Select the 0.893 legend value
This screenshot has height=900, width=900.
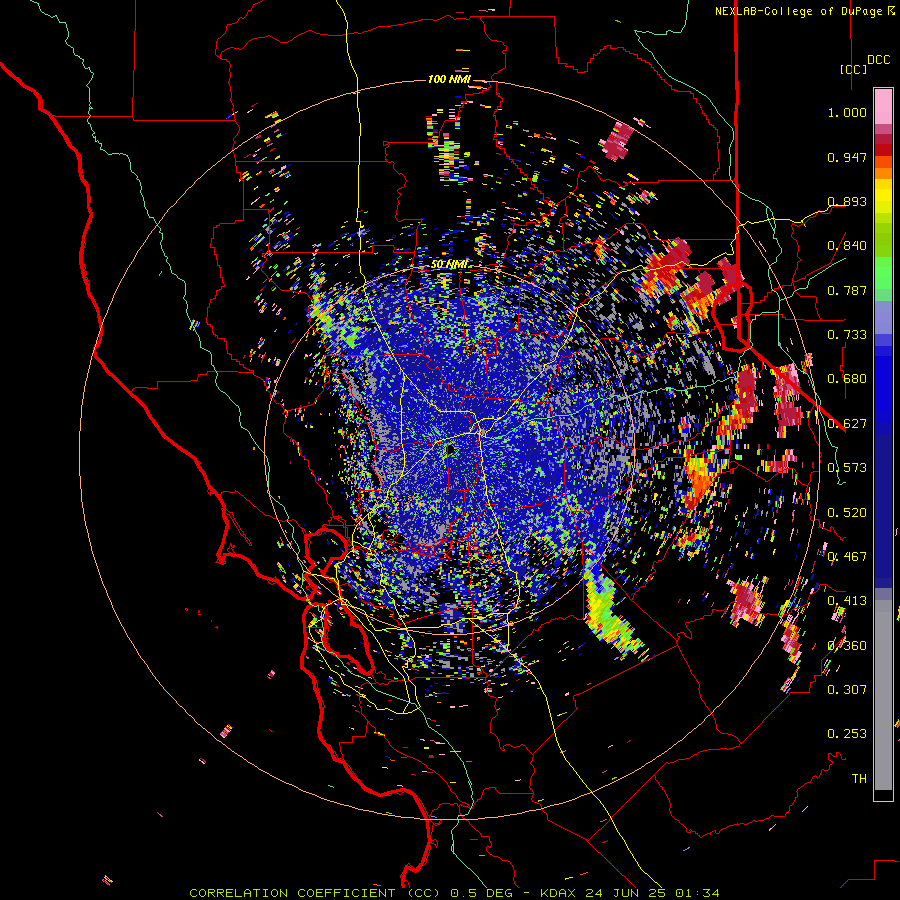point(847,201)
